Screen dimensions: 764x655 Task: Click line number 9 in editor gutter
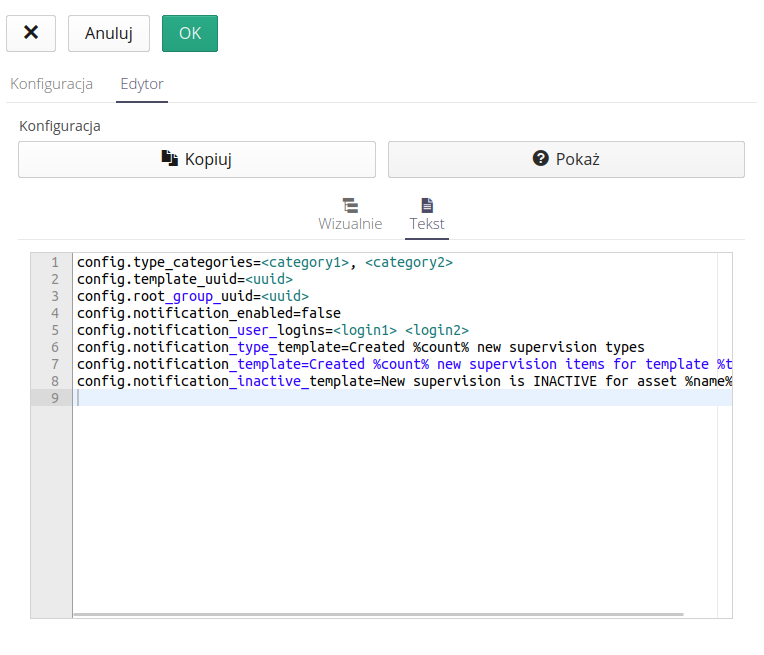point(54,398)
